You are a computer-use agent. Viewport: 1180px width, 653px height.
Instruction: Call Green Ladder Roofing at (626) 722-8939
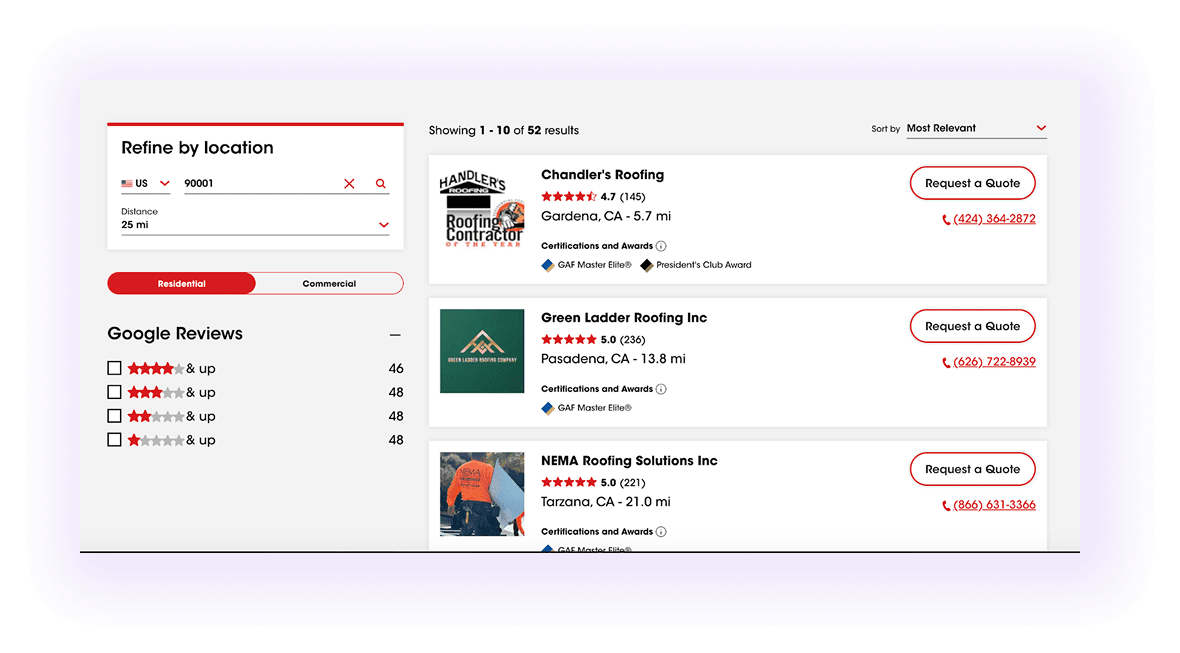tap(994, 362)
